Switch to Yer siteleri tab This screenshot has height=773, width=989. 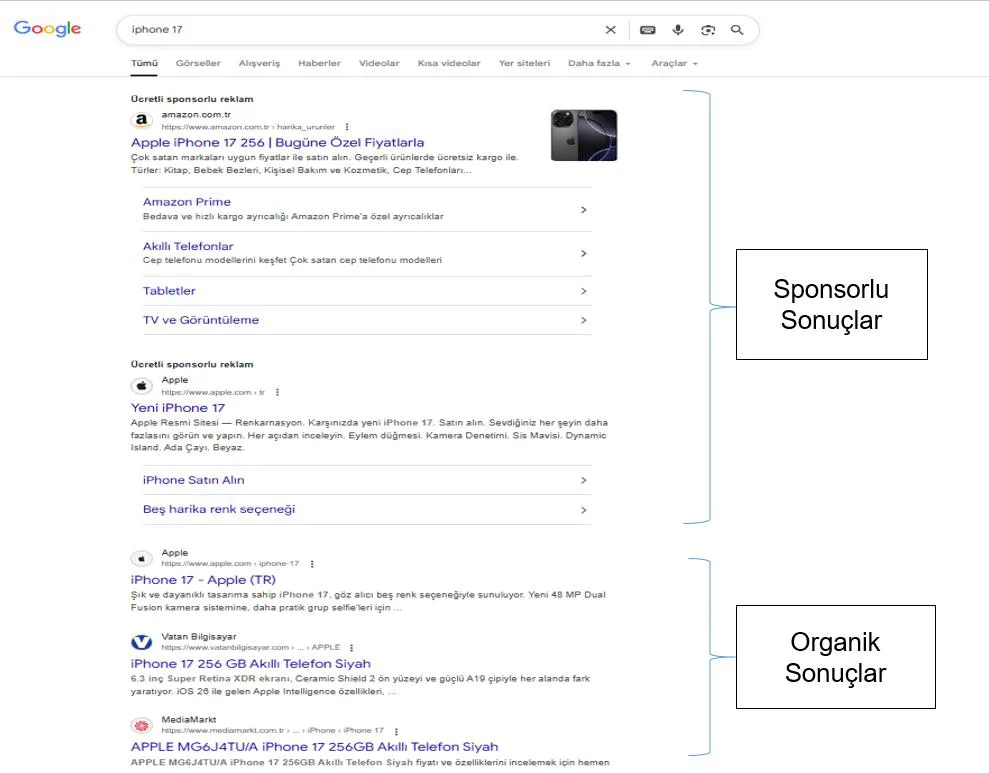(x=524, y=63)
